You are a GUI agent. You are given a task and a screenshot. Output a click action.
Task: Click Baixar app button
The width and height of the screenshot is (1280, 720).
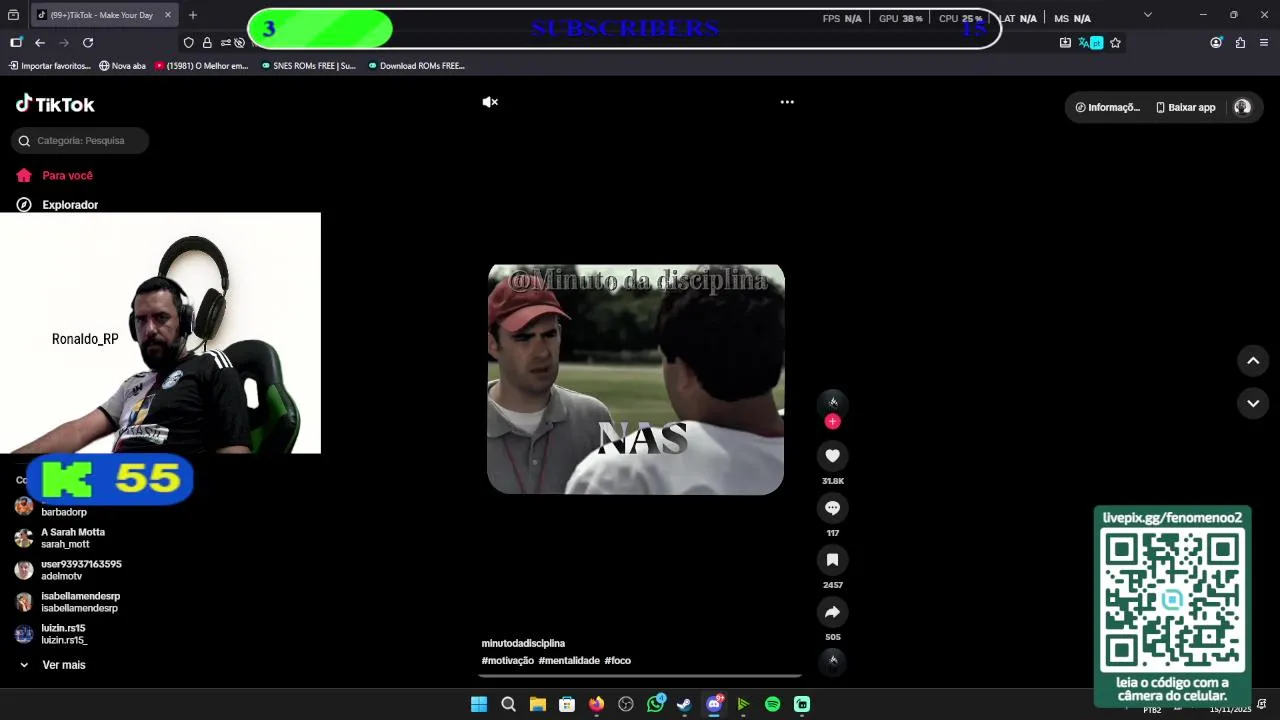pos(1186,107)
